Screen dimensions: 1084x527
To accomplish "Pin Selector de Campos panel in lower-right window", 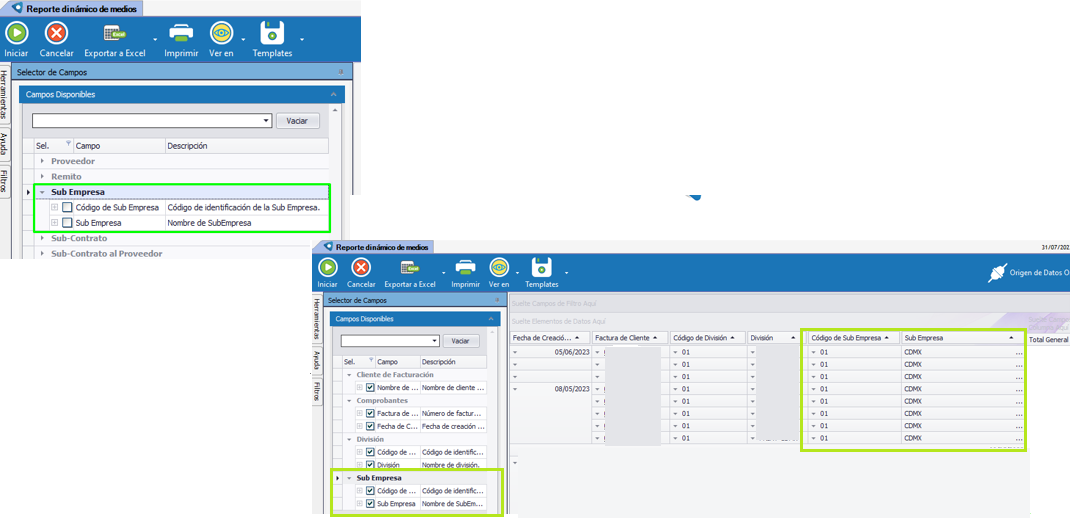I will [x=497, y=301].
